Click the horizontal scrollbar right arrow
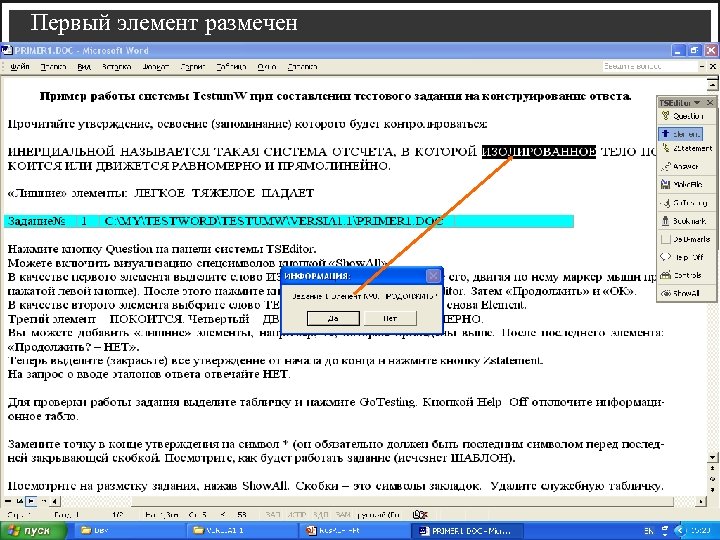This screenshot has height=540, width=720. click(701, 501)
